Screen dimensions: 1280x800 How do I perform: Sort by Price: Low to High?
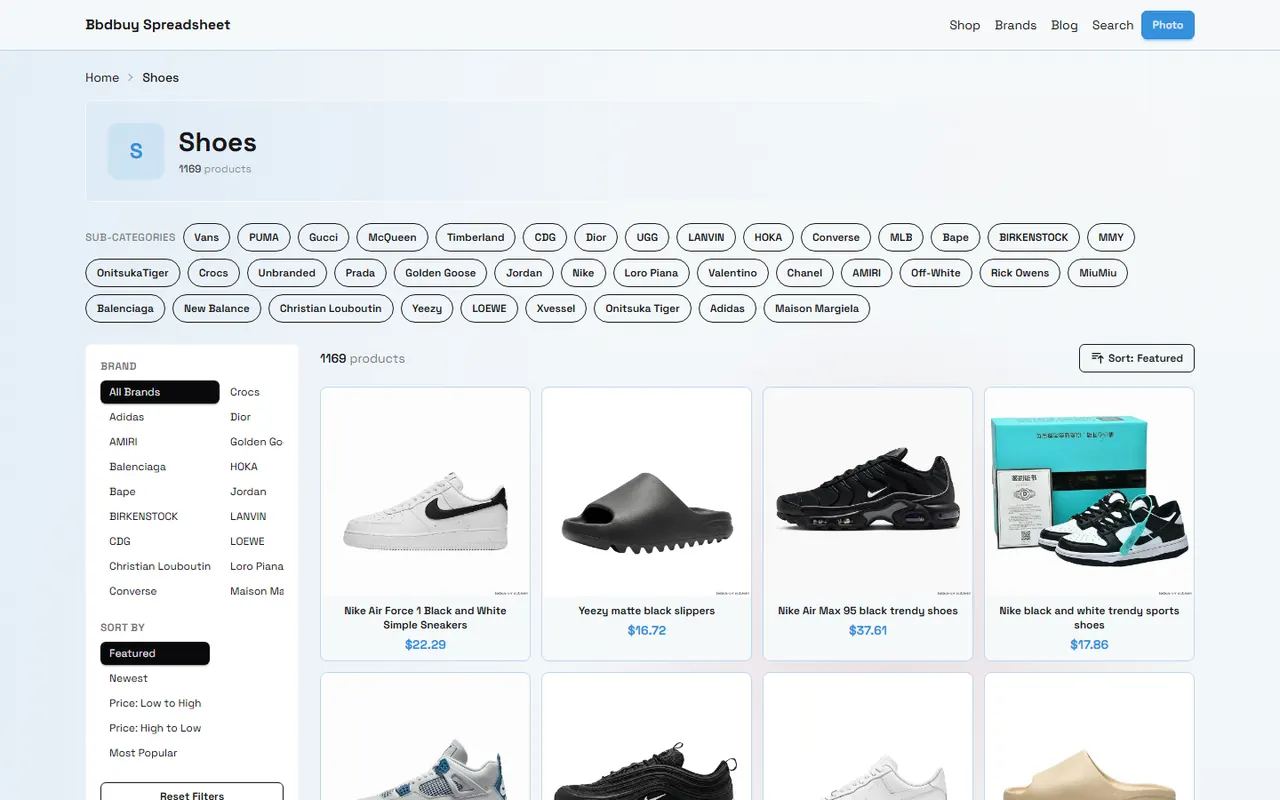[x=155, y=703]
